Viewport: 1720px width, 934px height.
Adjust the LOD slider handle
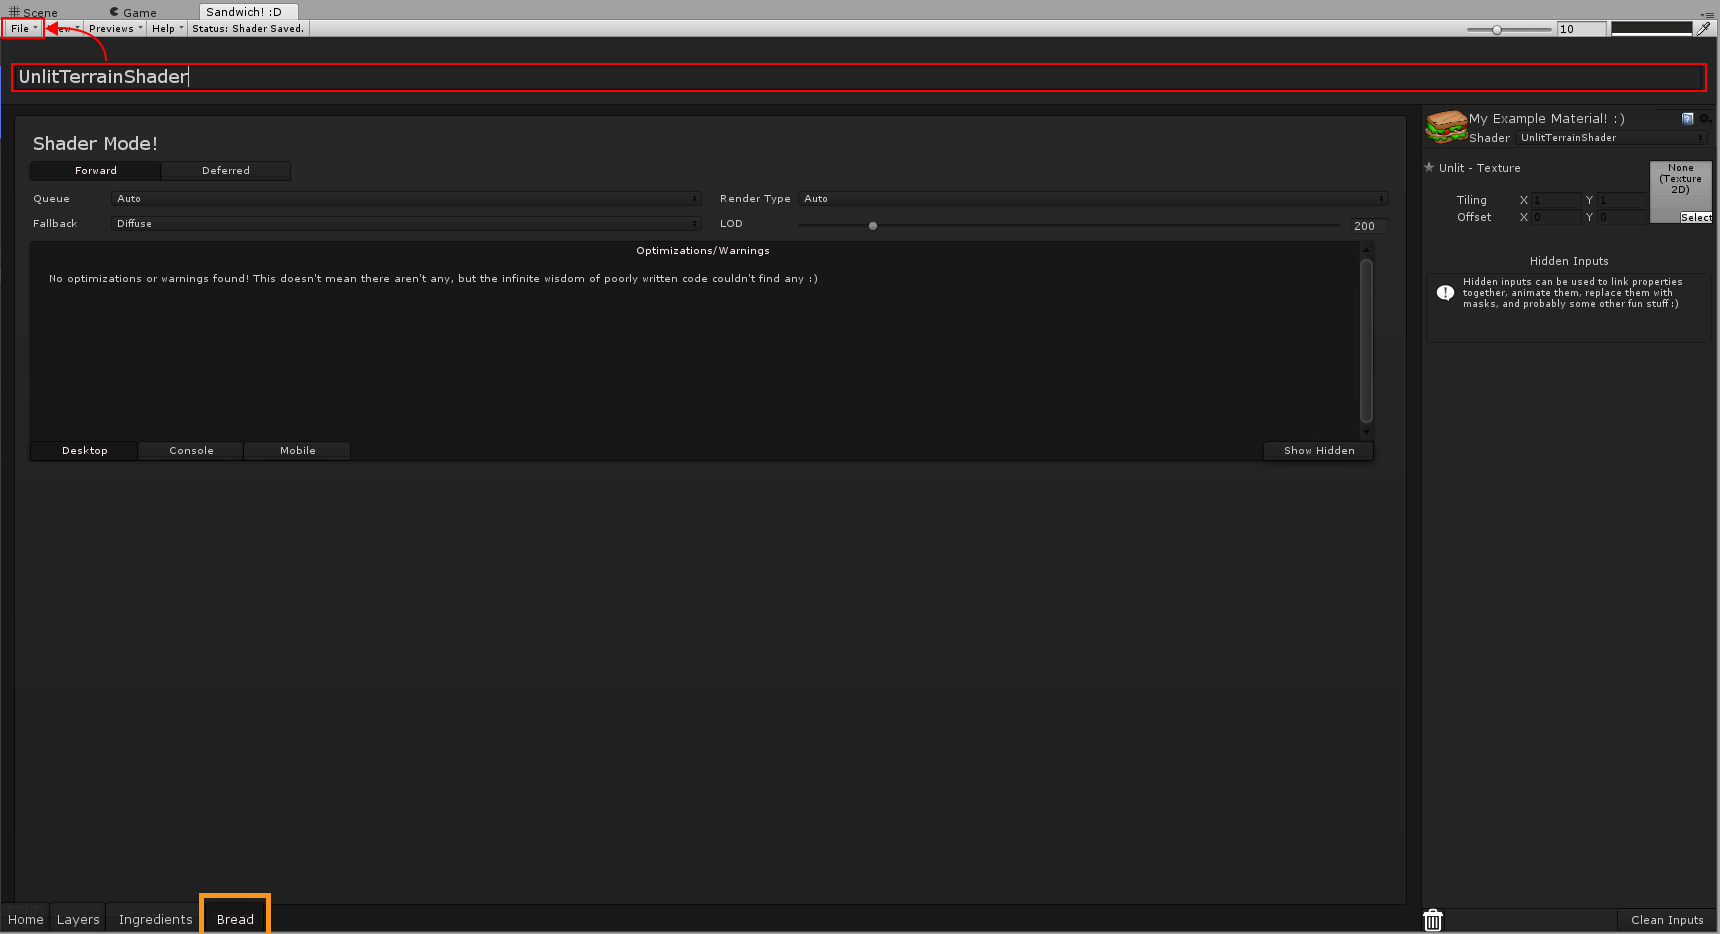[873, 226]
